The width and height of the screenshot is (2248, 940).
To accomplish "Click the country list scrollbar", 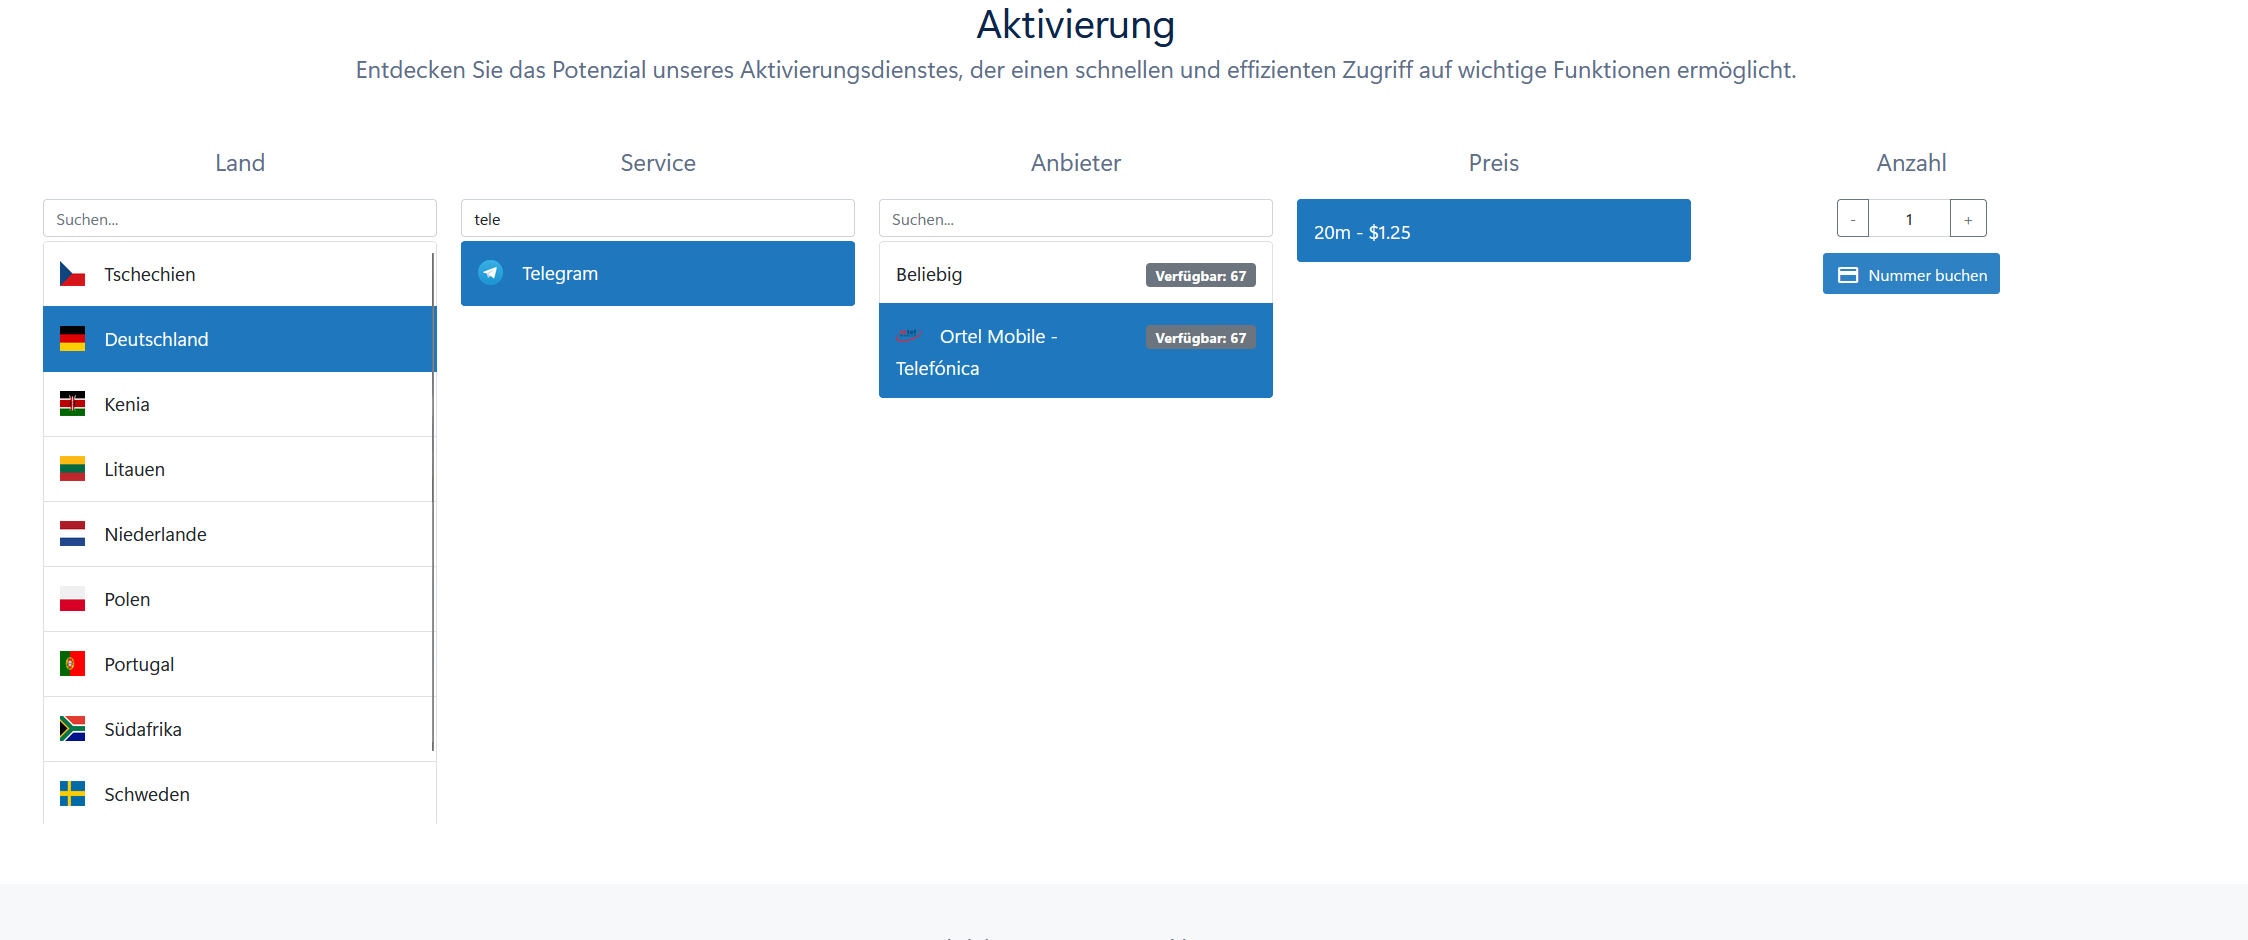I will (433, 500).
